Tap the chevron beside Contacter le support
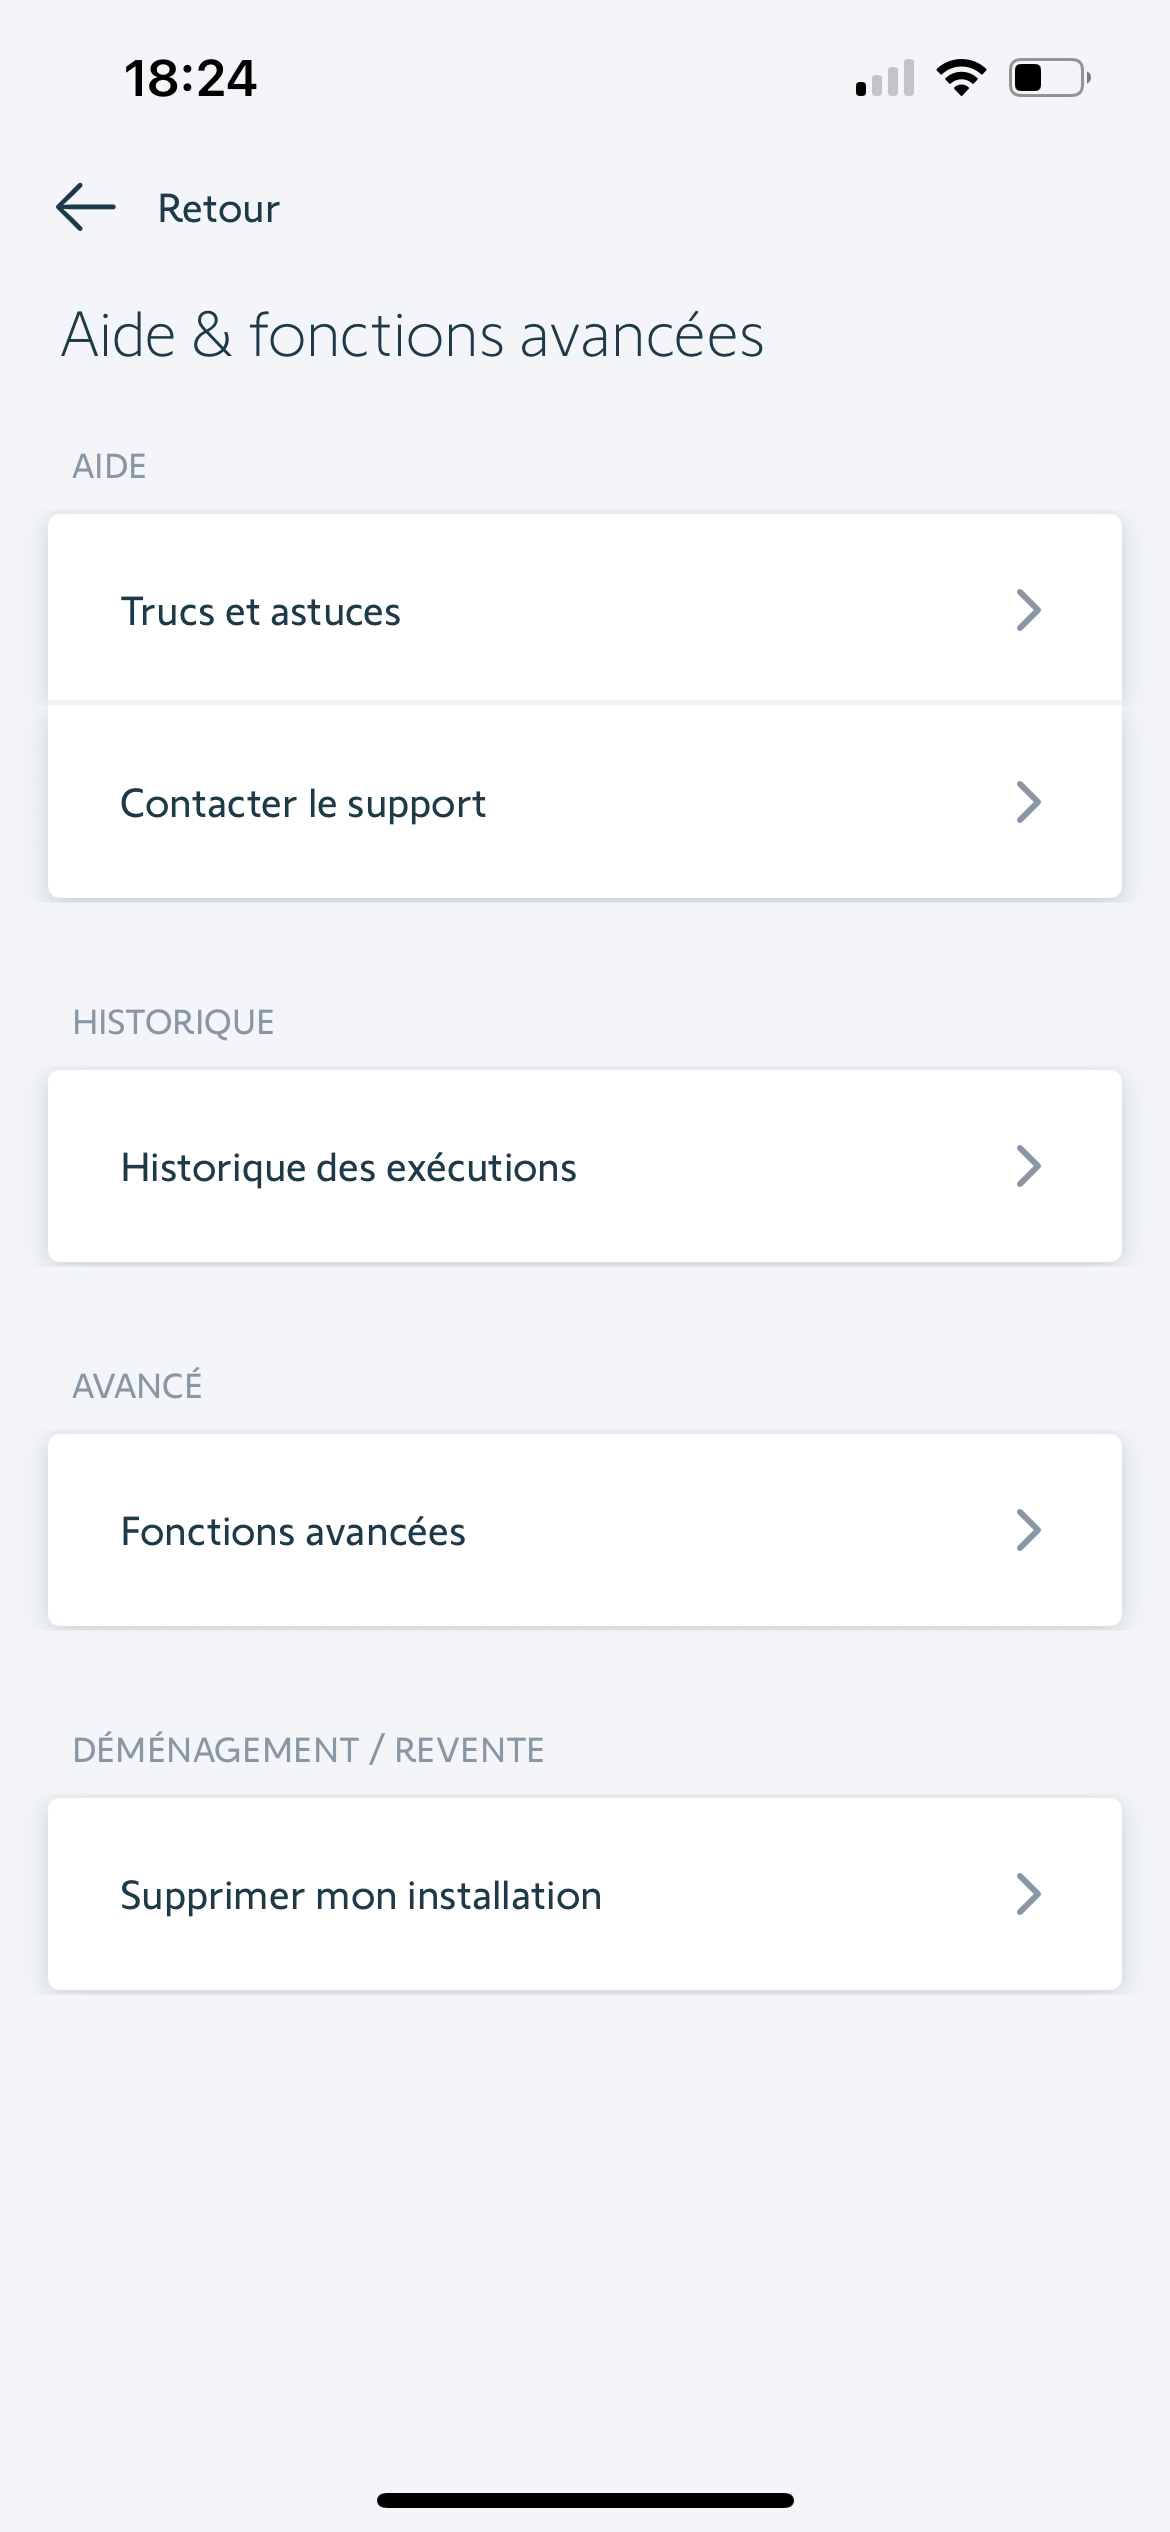Viewport: 1170px width, 2532px height. [1028, 802]
